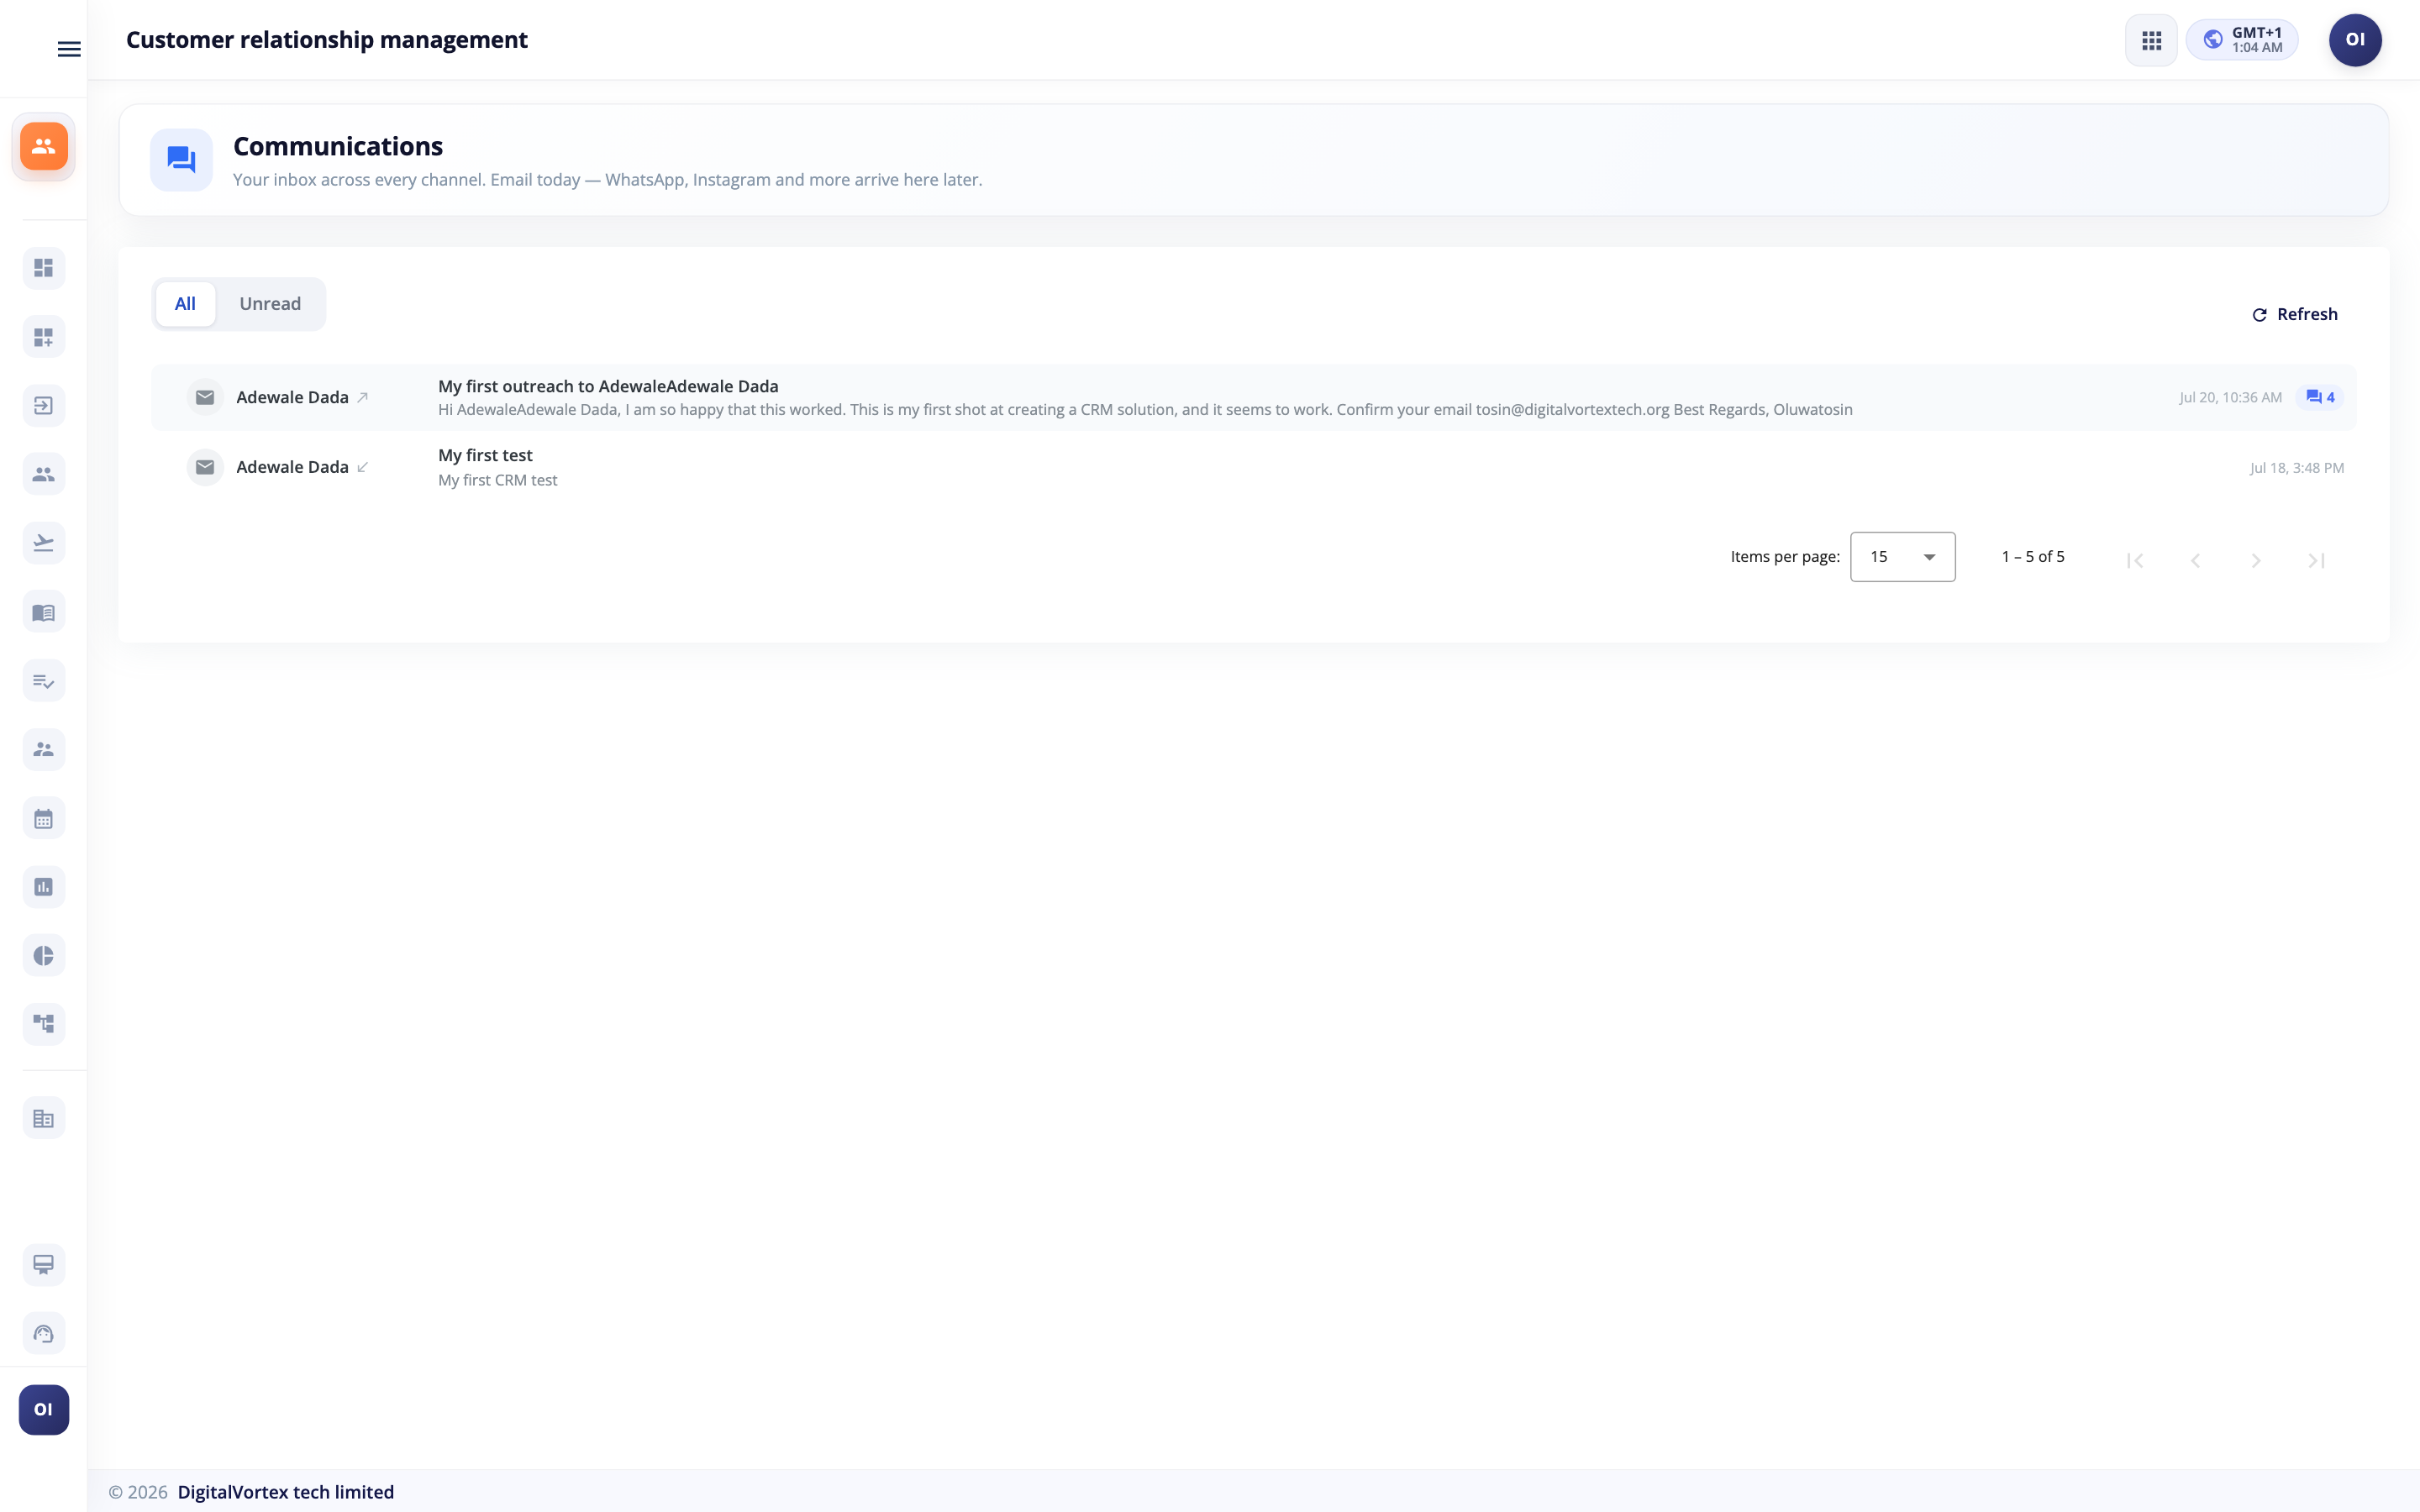Go to the first page of results
This screenshot has height=1512, width=2420.
pos(2135,560)
